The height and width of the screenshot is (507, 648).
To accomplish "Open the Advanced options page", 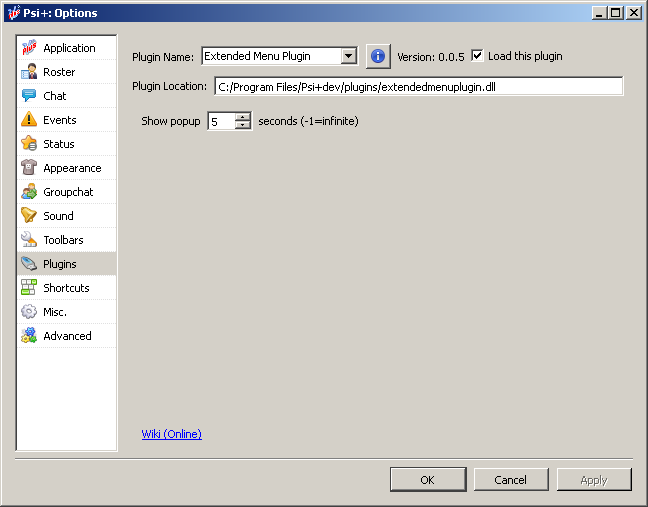I will click(x=67, y=336).
